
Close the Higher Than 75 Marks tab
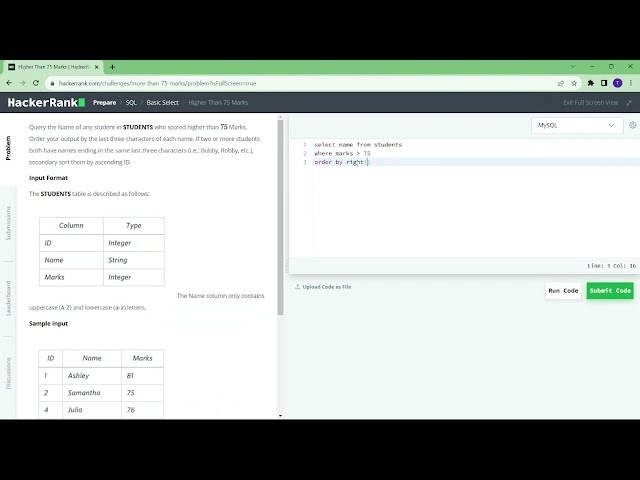[x=97, y=67]
